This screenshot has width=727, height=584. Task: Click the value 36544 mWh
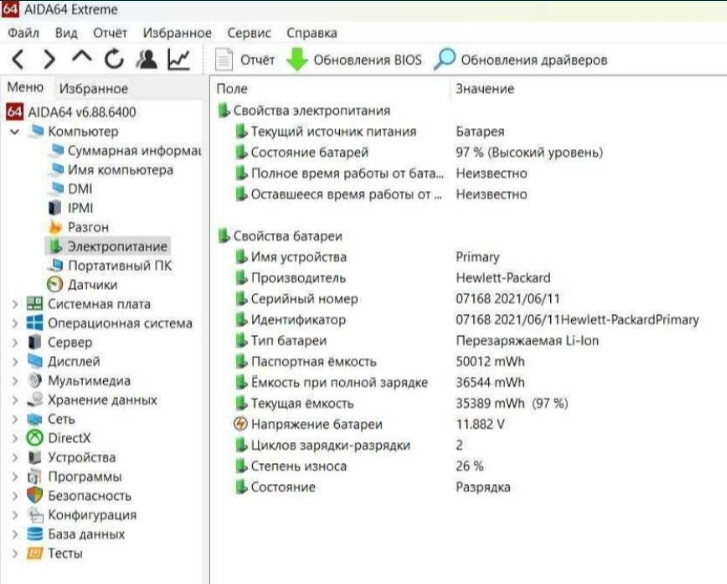pyautogui.click(x=490, y=382)
